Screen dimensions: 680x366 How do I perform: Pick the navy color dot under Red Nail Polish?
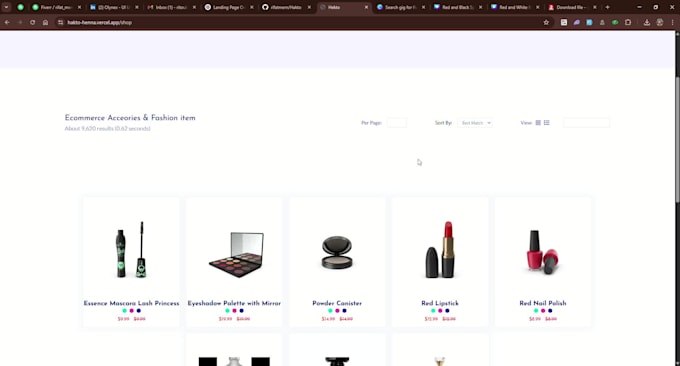pos(550,310)
